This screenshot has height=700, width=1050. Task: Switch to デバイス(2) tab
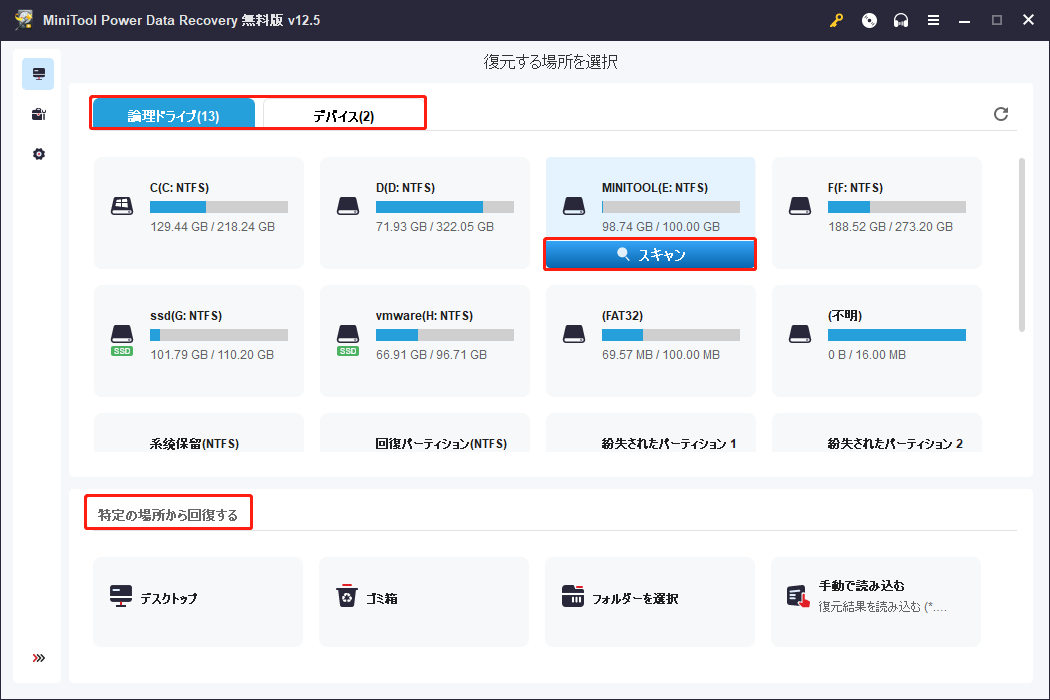tap(344, 115)
